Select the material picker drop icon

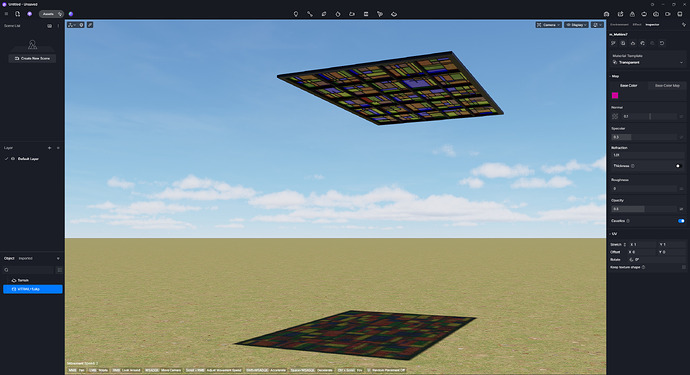[338, 14]
